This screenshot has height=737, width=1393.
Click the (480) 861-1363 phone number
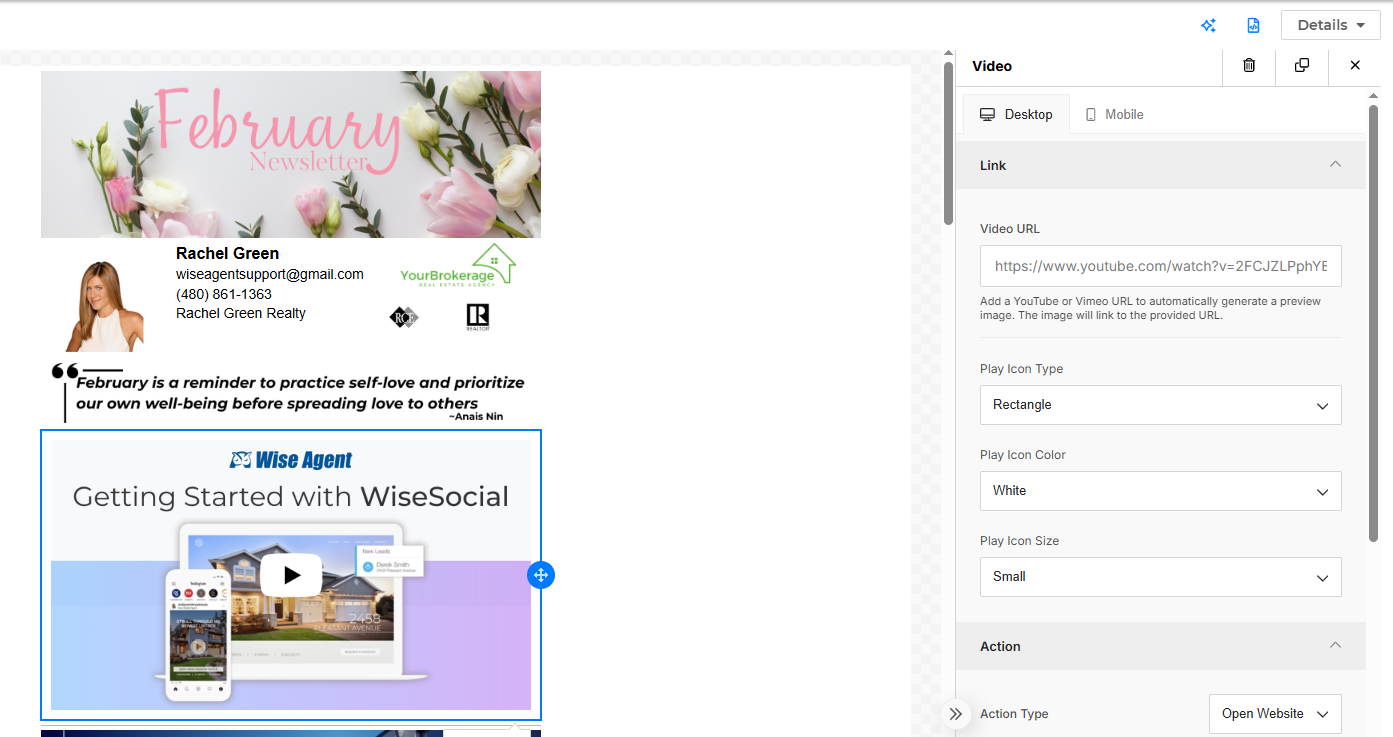click(224, 294)
